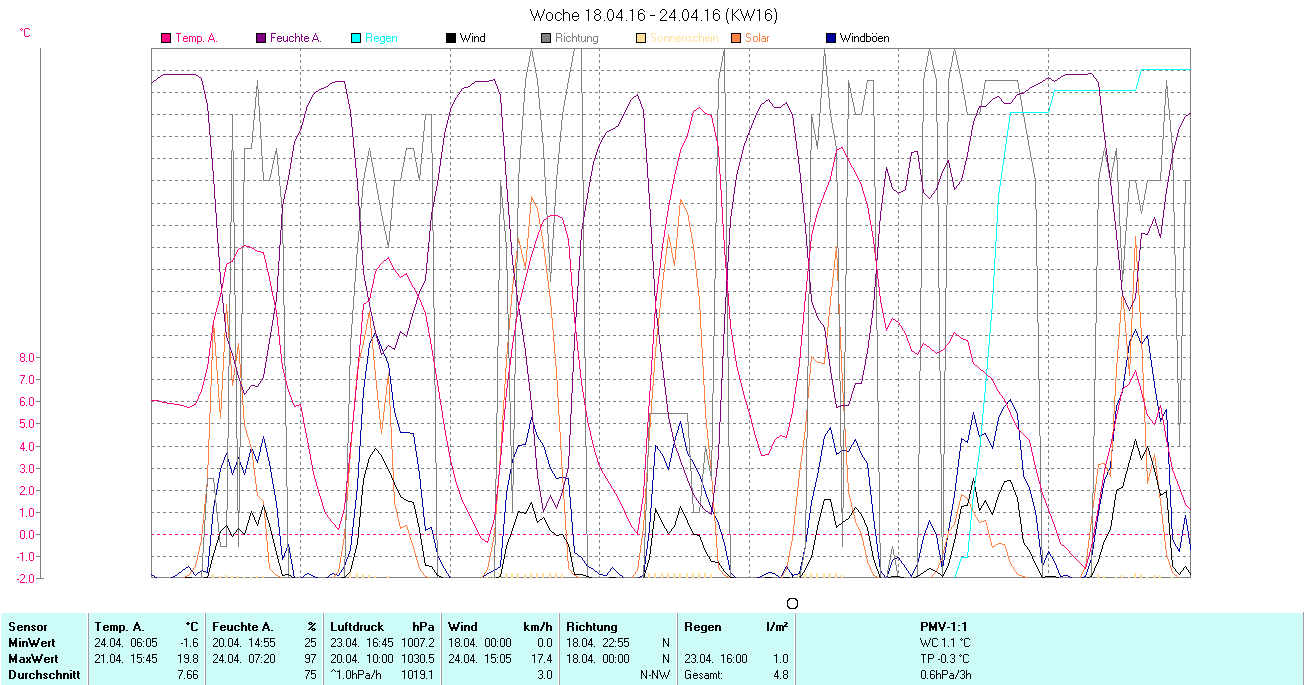
Task: Click the maximum humidity value '97'
Action: point(310,659)
